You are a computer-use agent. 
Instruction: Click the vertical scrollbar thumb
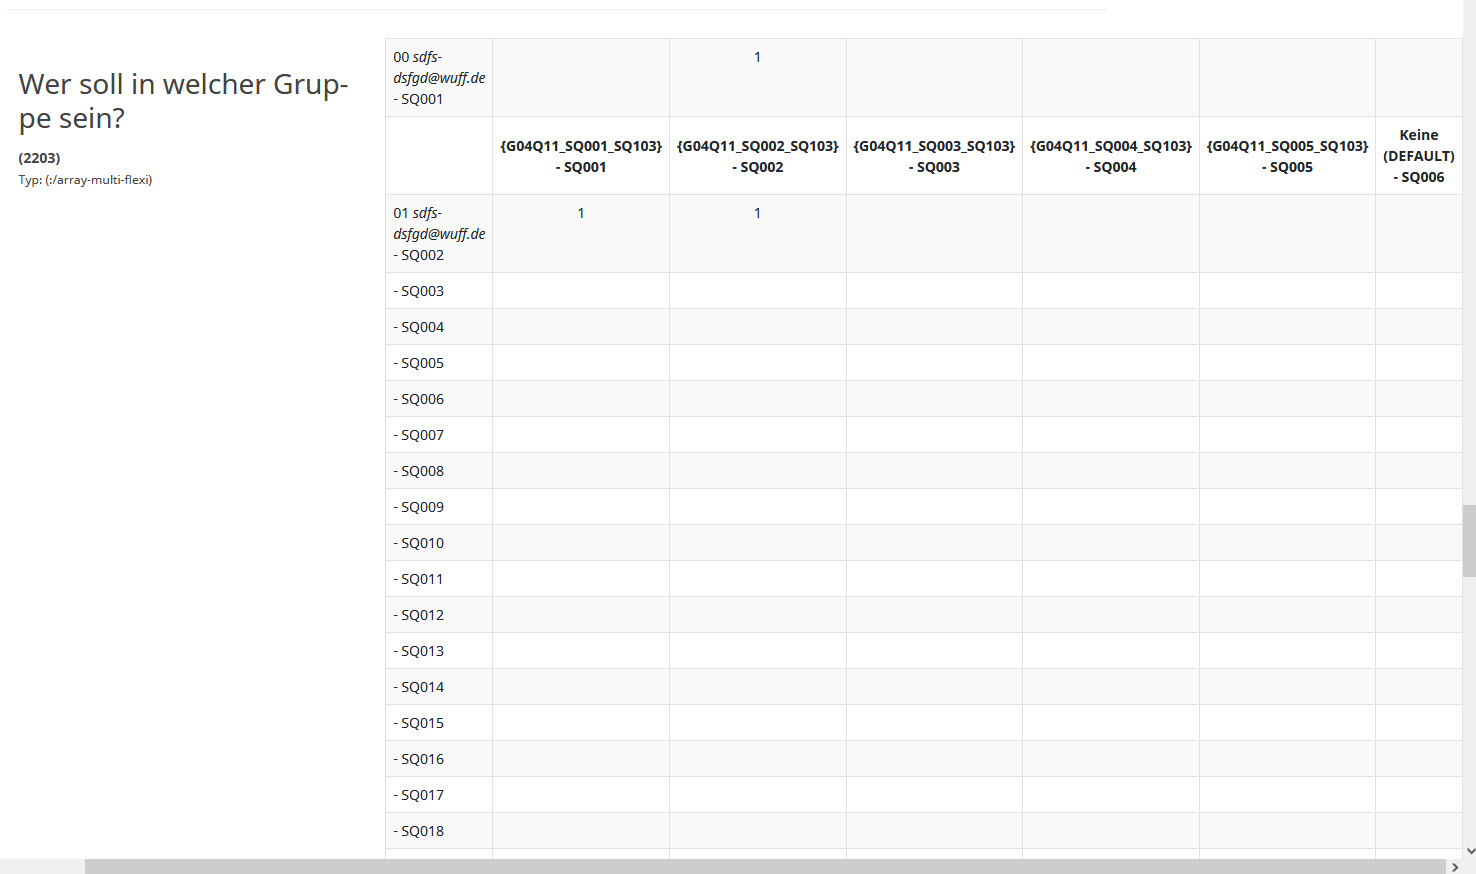(1468, 541)
